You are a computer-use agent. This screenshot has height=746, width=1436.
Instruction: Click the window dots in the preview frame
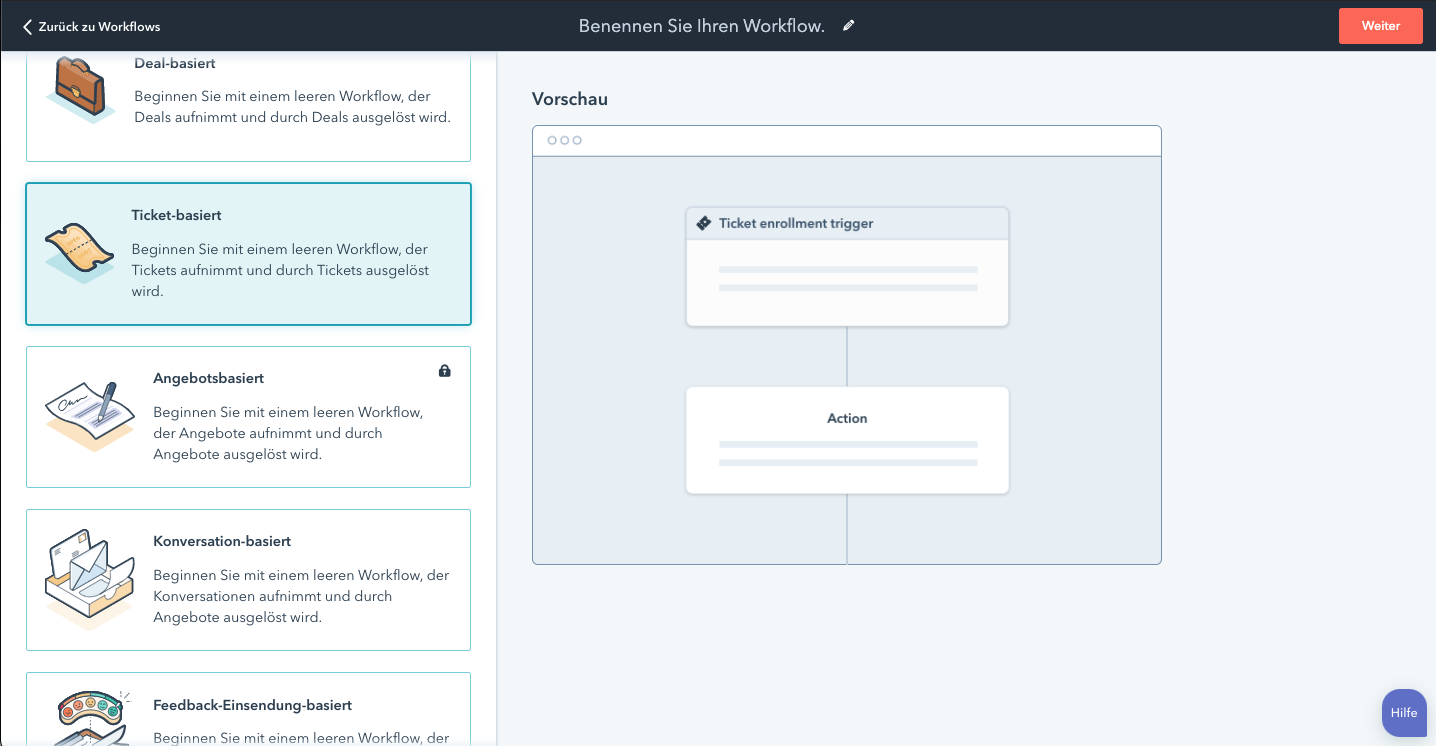[x=564, y=140]
